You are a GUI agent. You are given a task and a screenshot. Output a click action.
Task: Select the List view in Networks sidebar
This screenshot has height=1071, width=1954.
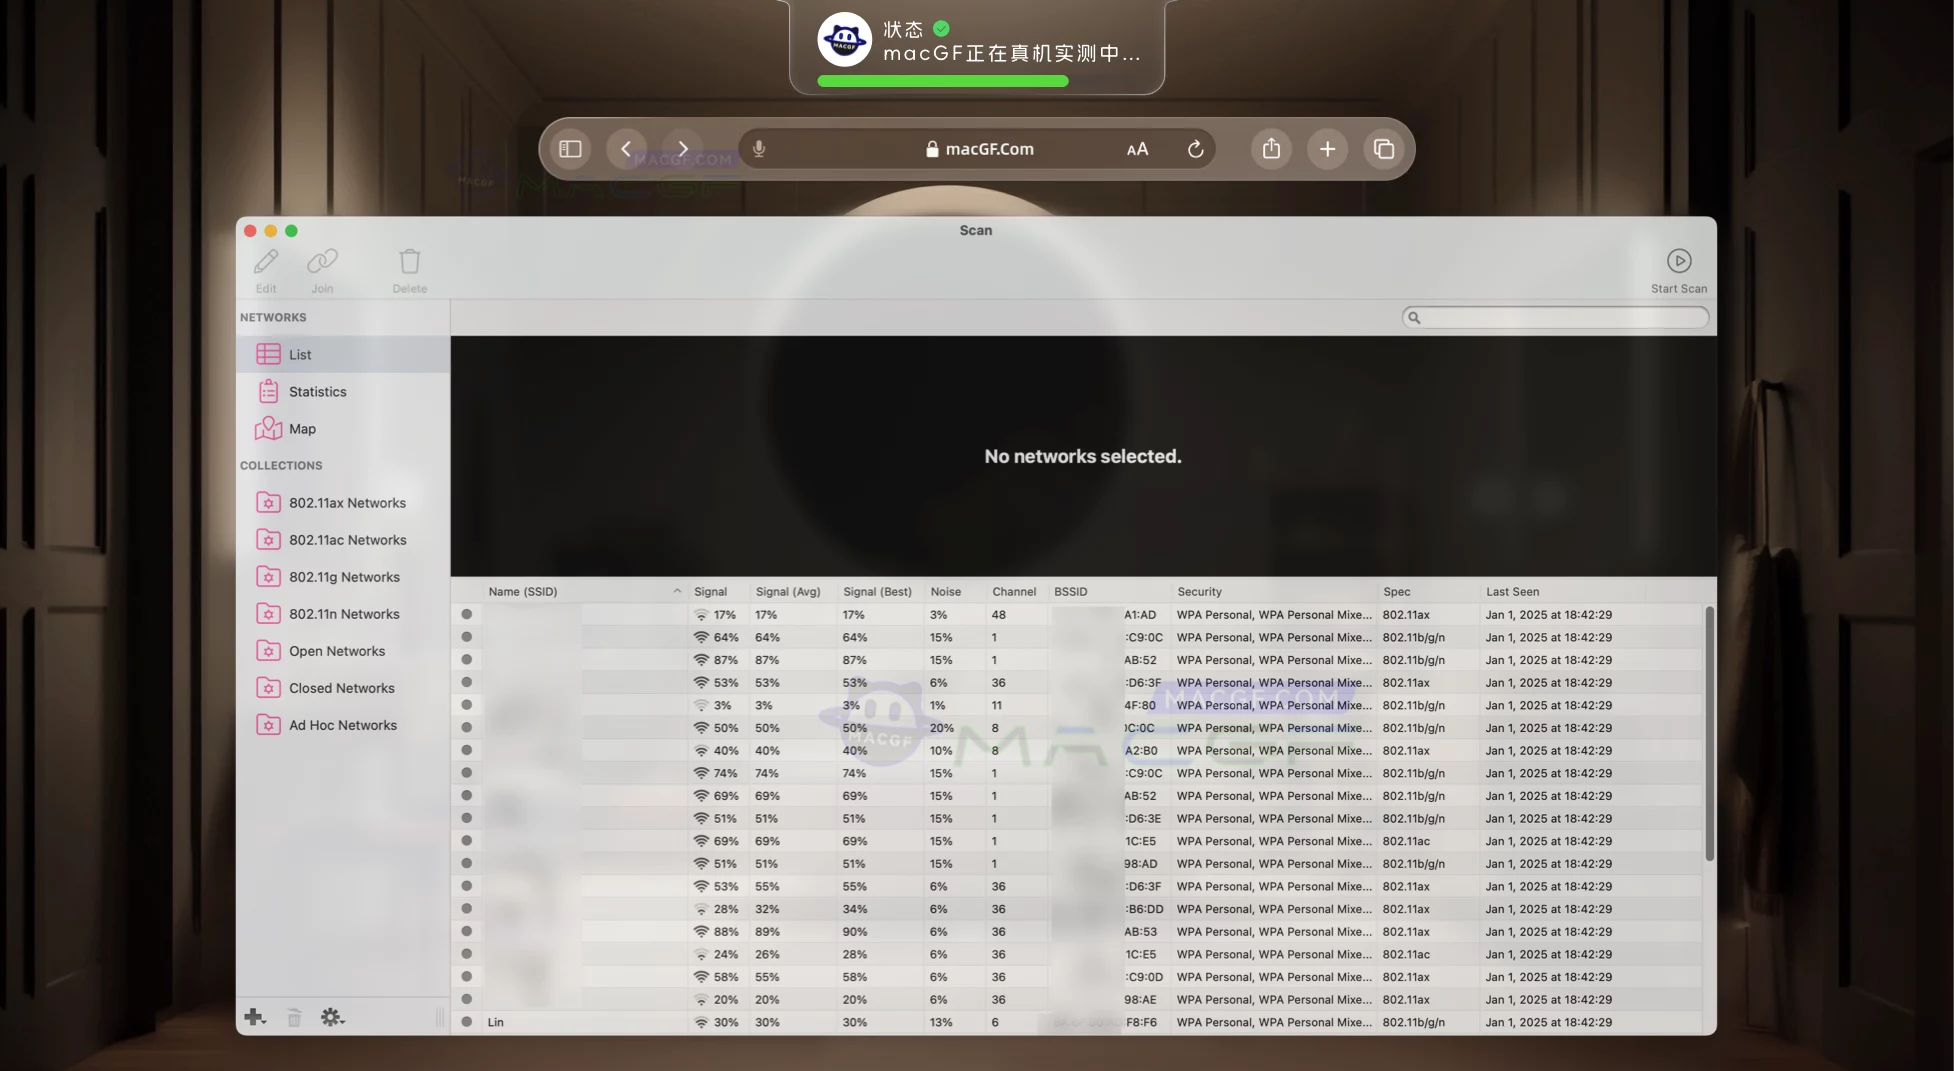299,353
